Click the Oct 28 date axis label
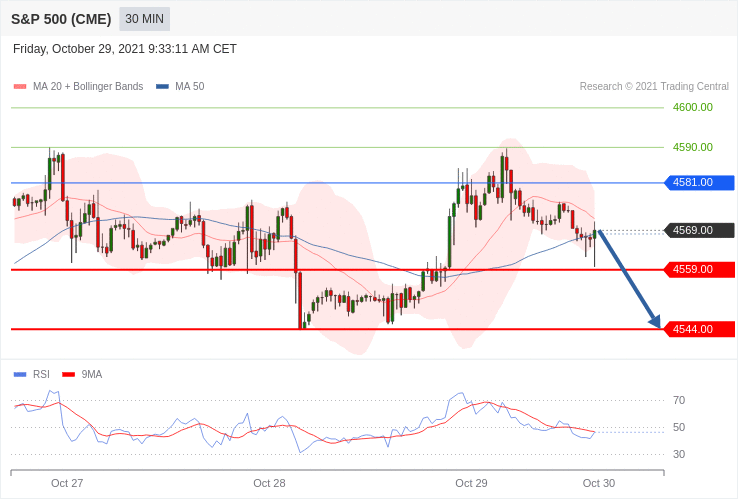This screenshot has height=500, width=738. (269, 484)
